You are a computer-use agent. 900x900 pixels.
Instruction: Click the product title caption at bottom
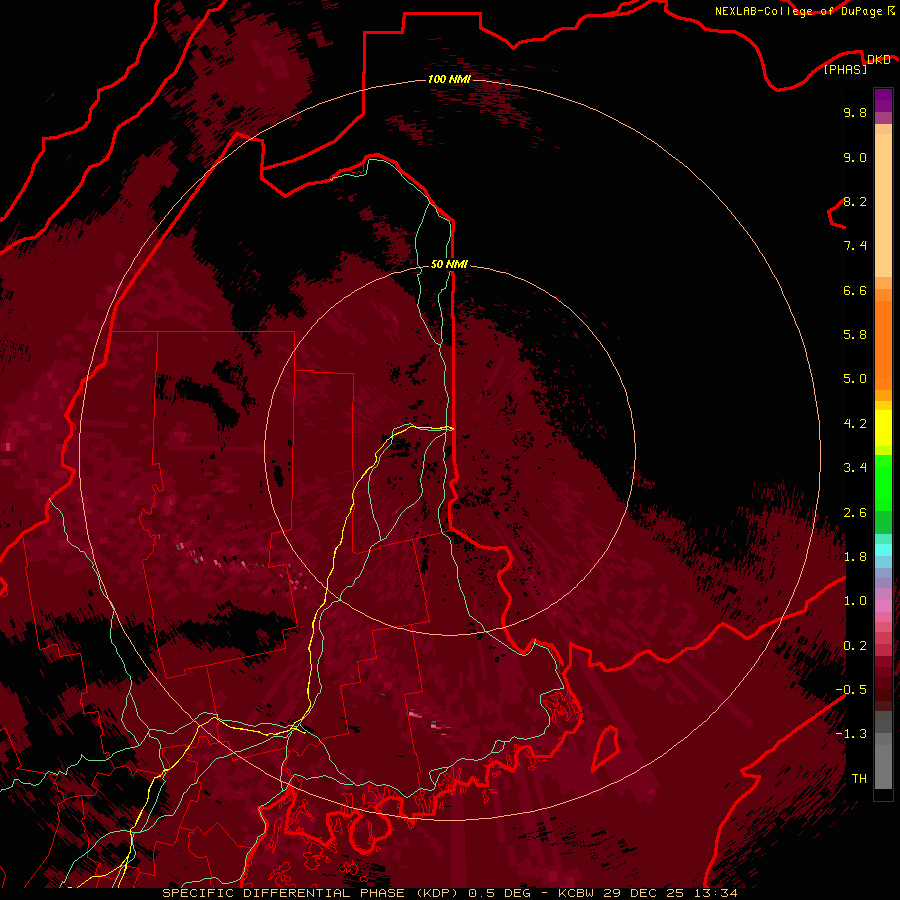[x=449, y=893]
